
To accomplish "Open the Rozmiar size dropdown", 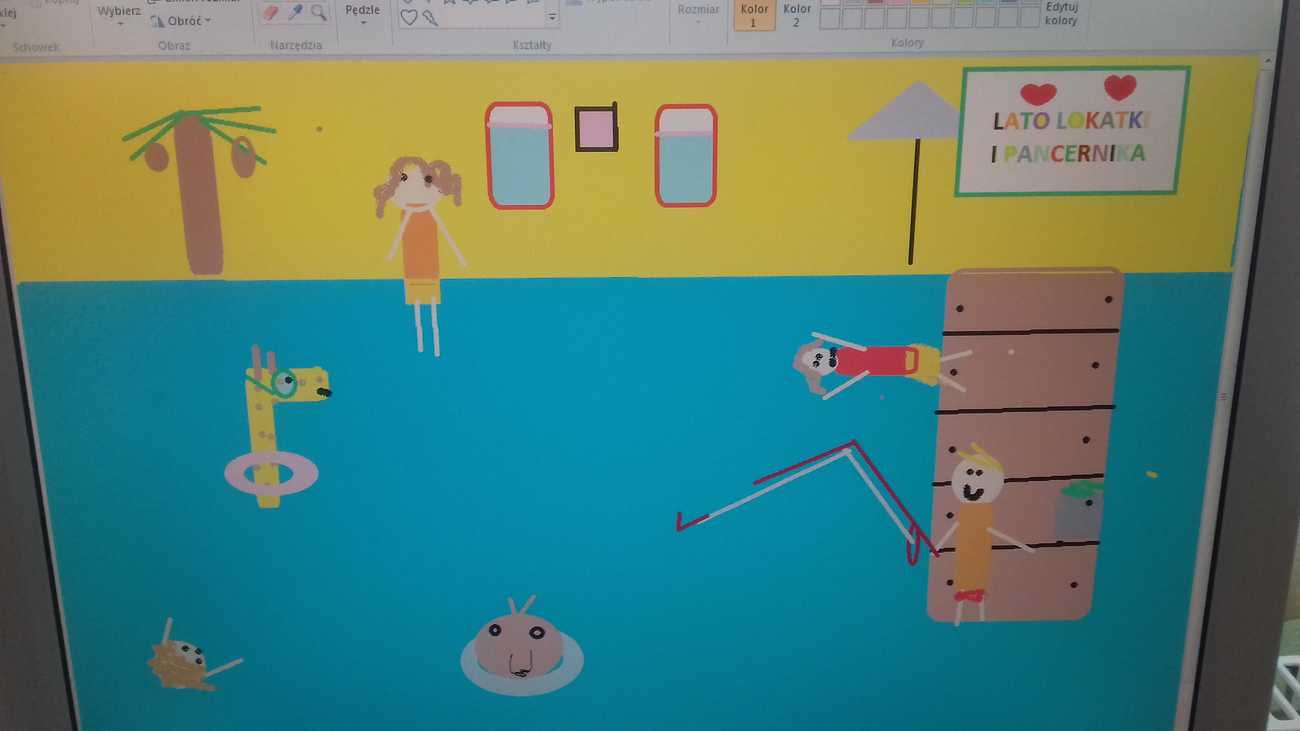I will 698,13.
